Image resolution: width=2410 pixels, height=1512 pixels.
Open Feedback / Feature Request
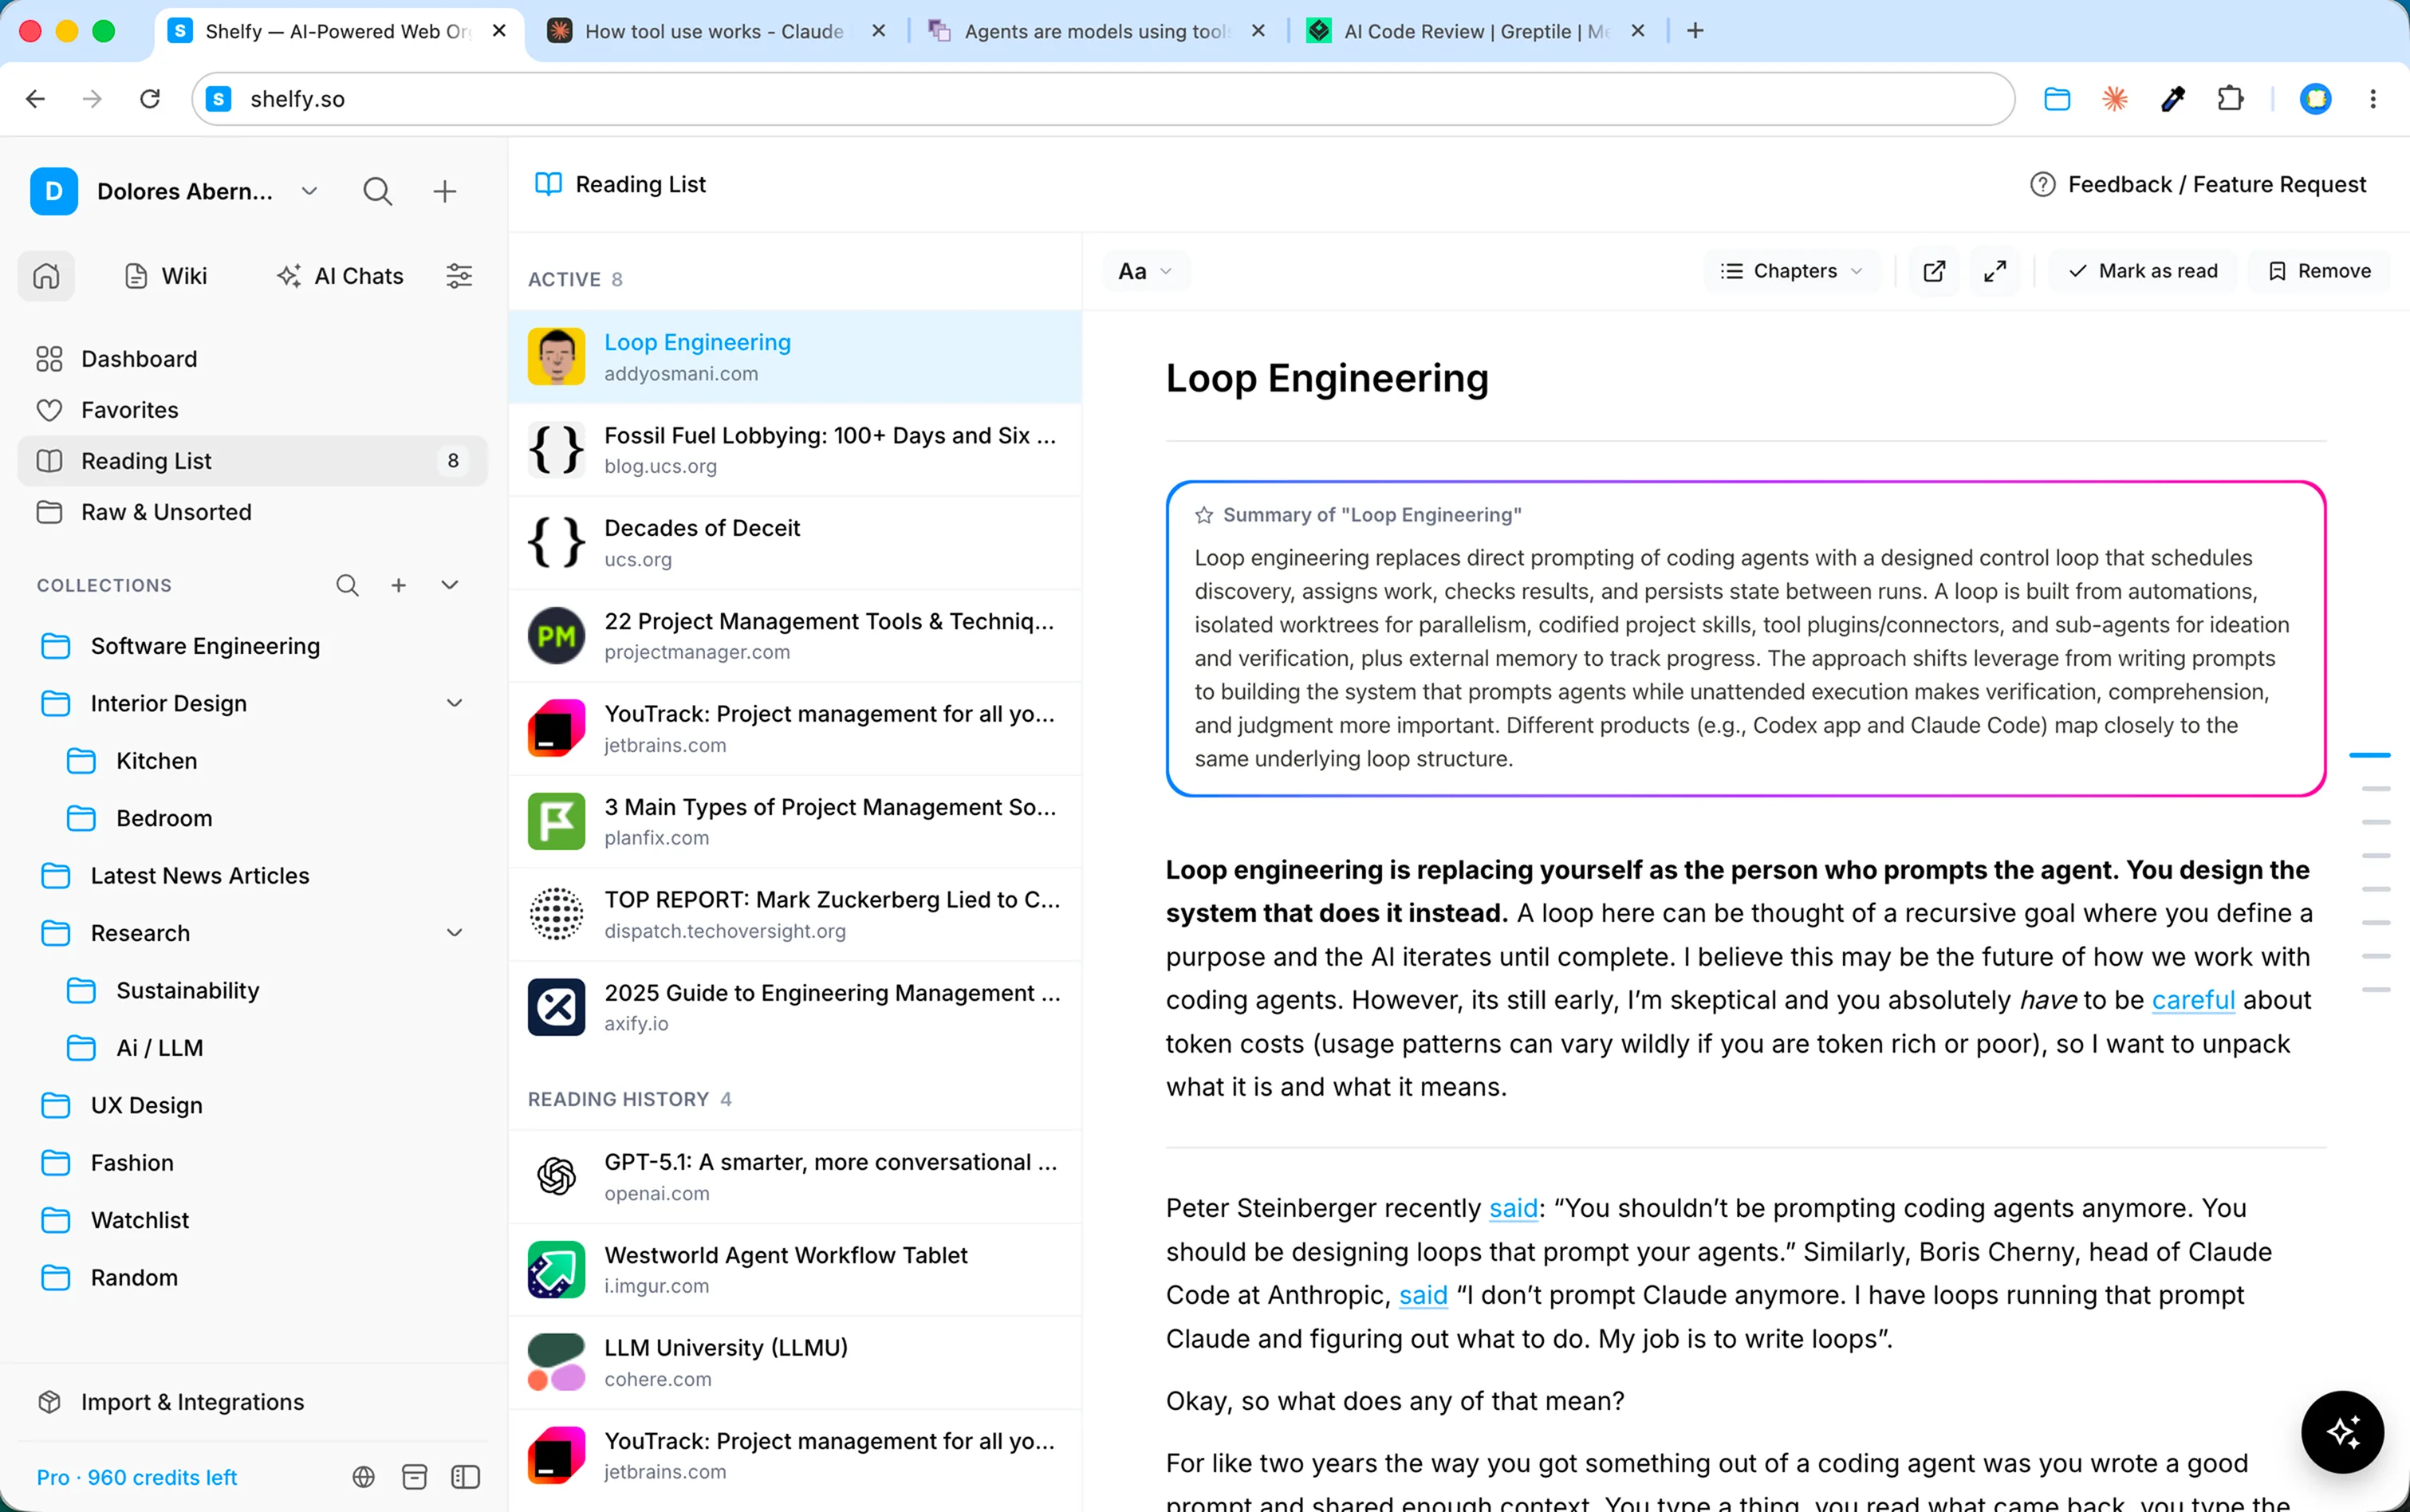pos(2198,185)
